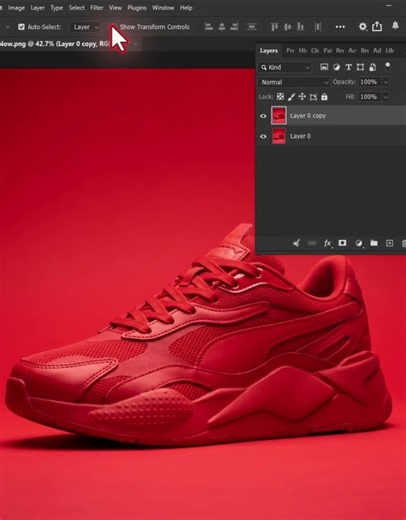Click the align right edges icon
406x520 pixels.
tap(234, 27)
